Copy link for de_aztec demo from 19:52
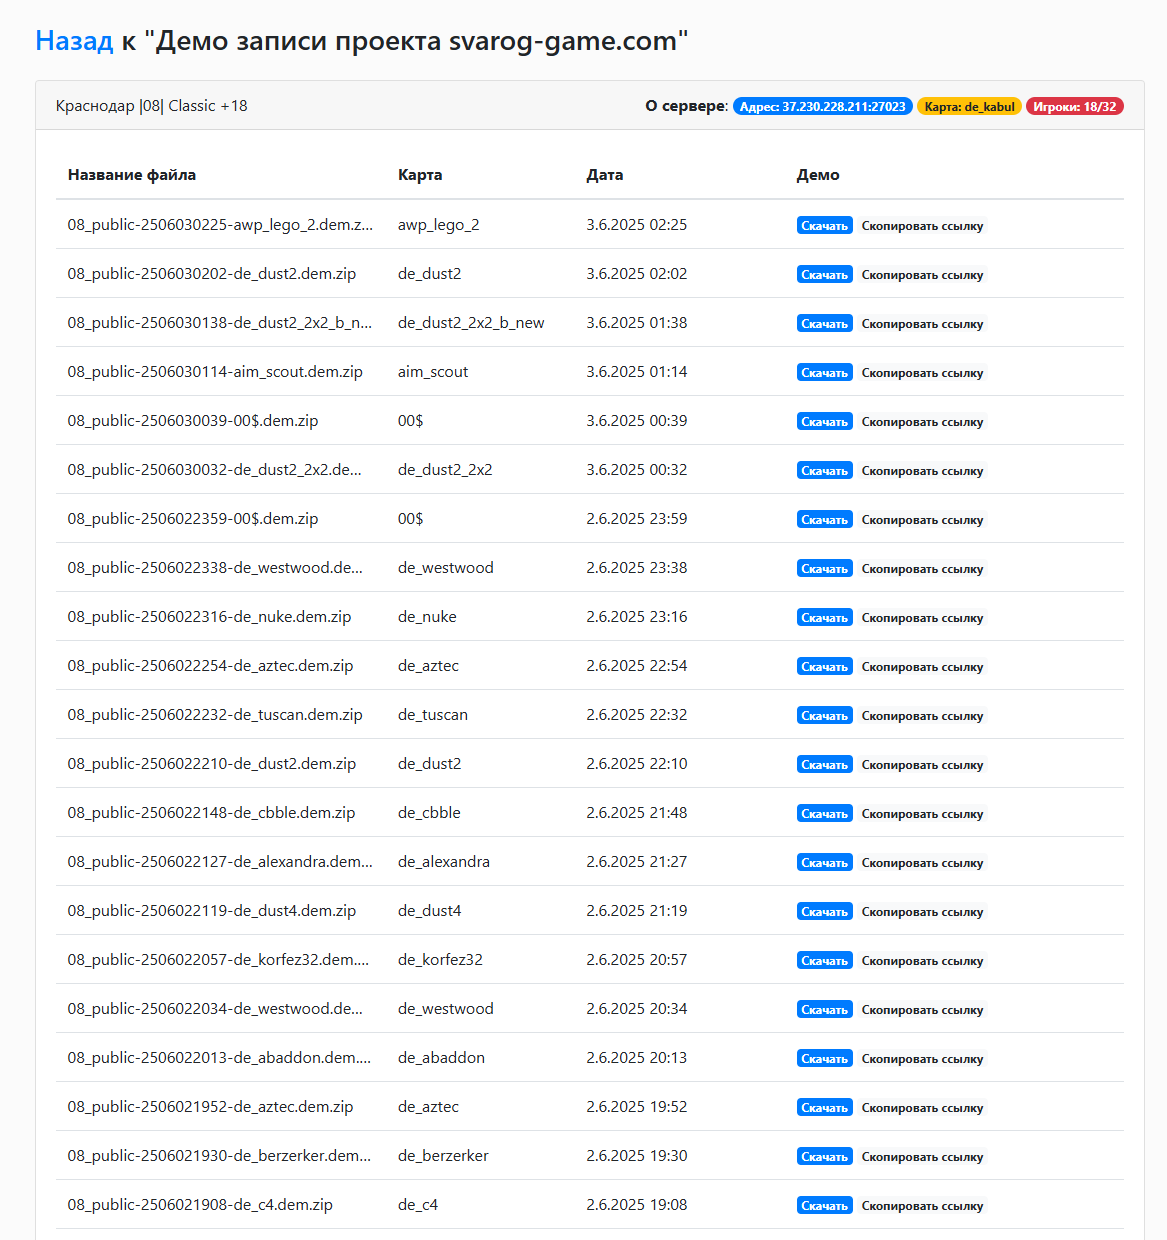The width and height of the screenshot is (1167, 1240). (923, 1107)
